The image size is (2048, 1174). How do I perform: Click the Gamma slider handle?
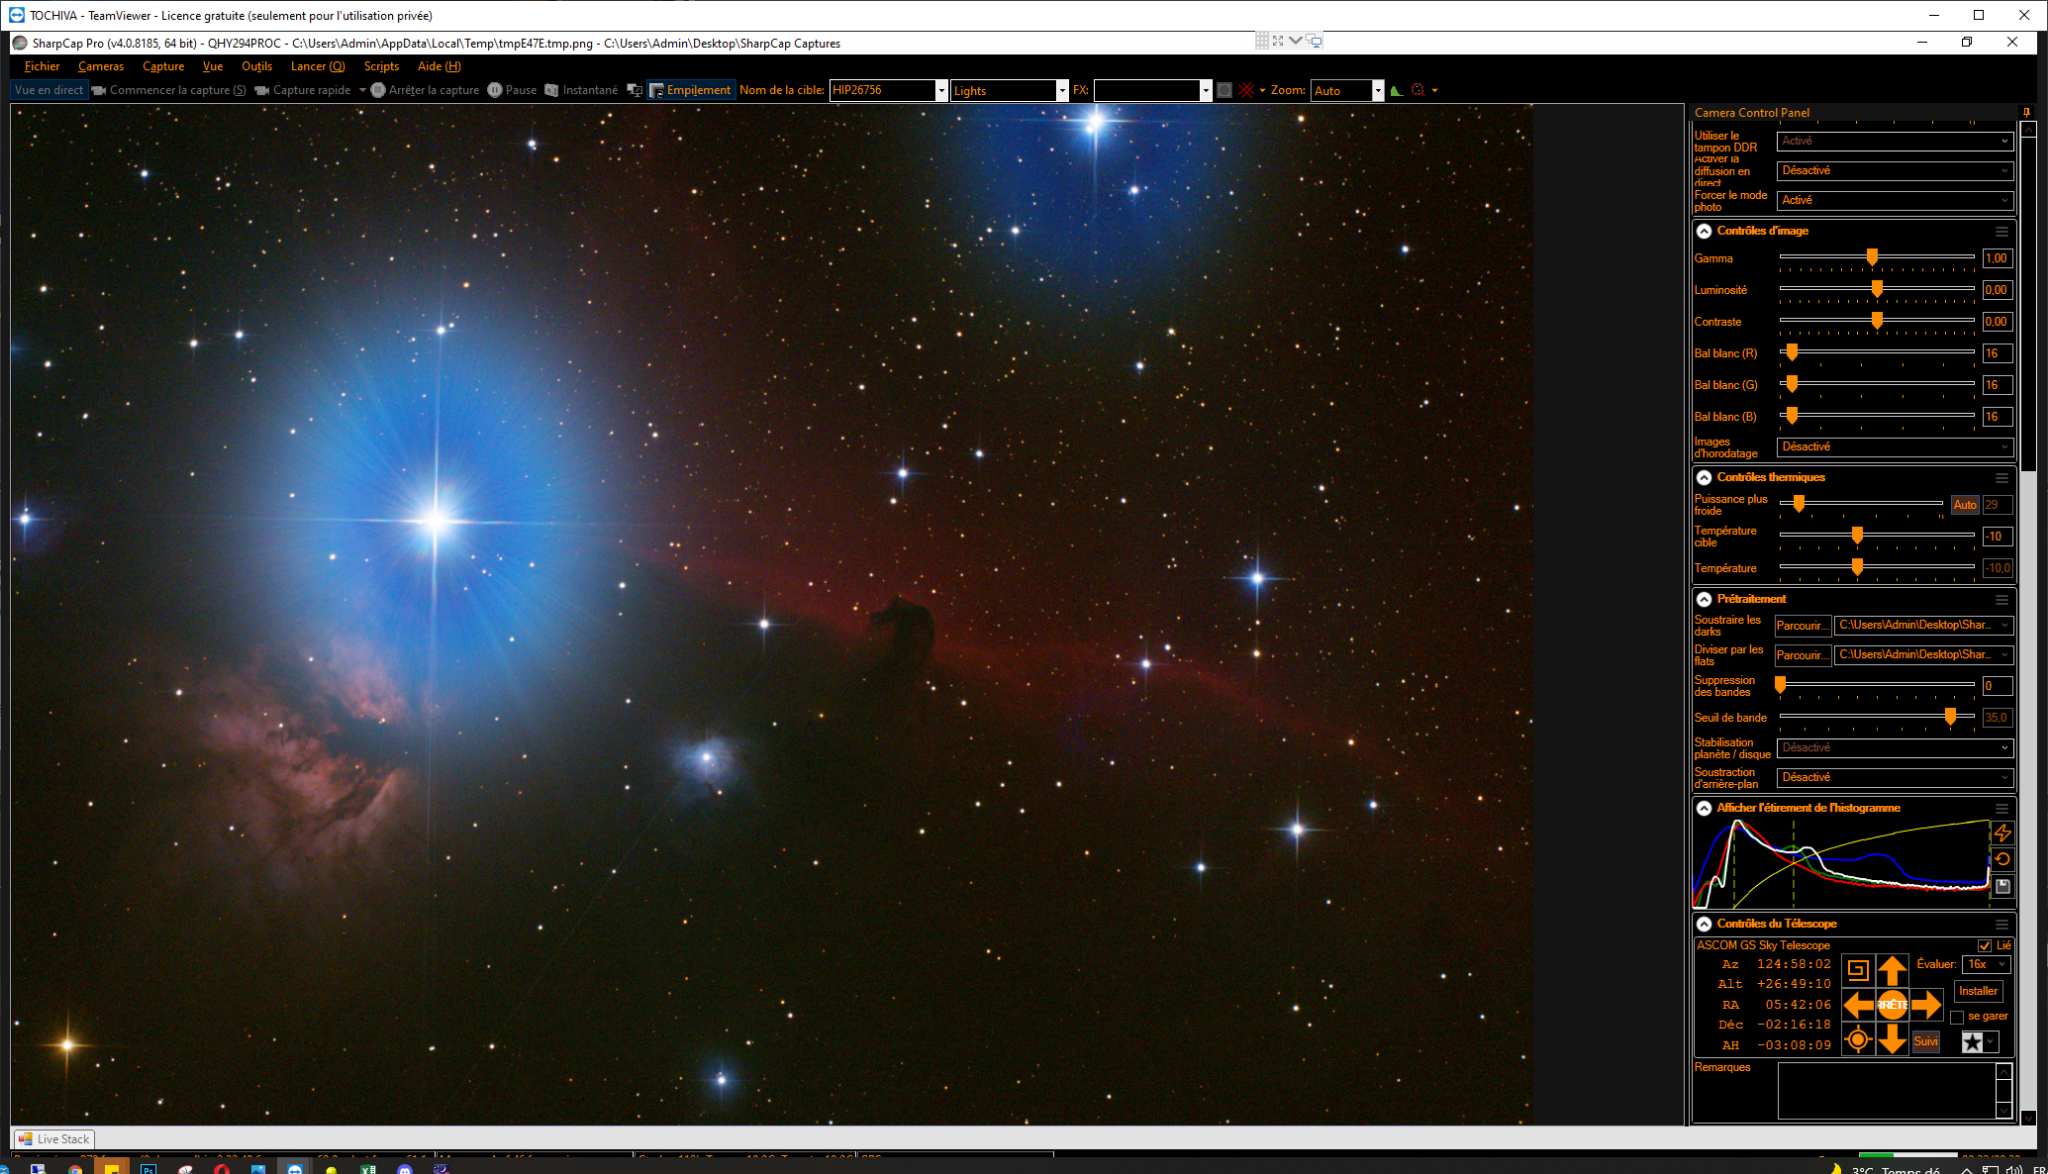pyautogui.click(x=1872, y=257)
